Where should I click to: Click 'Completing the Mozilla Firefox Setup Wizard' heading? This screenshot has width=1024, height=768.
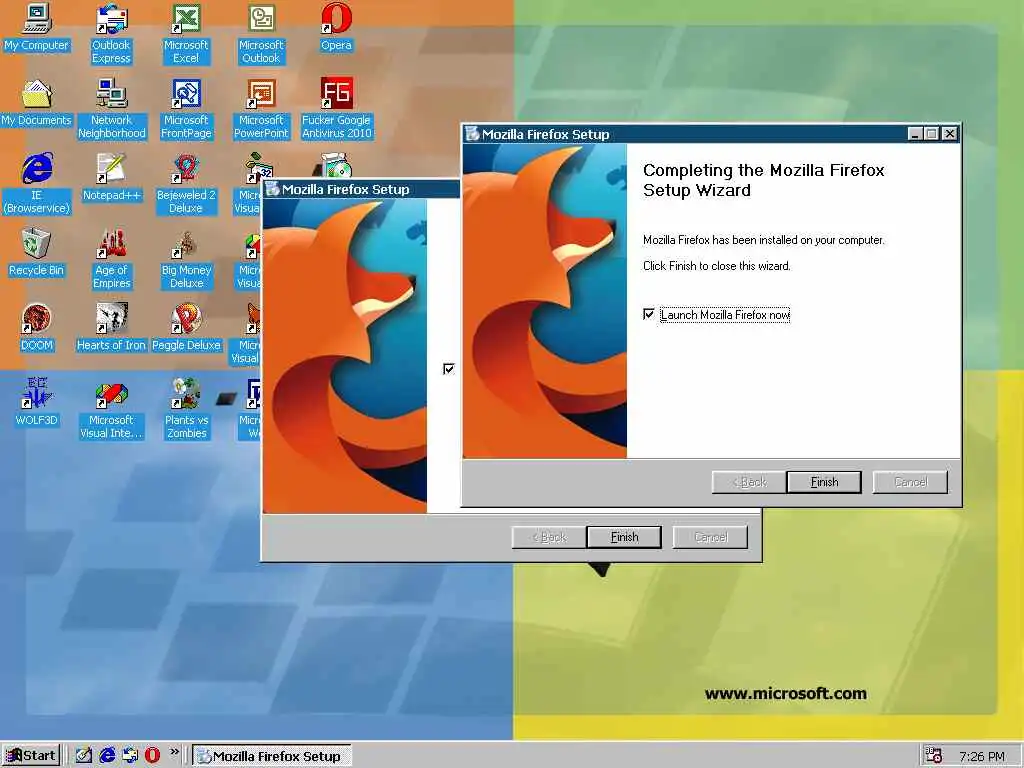point(763,180)
